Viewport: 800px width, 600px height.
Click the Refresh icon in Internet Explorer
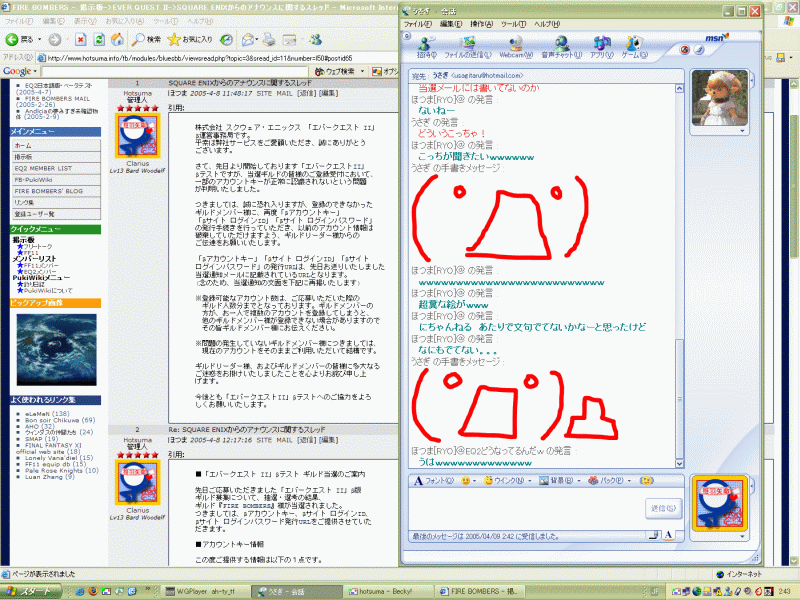click(97, 39)
